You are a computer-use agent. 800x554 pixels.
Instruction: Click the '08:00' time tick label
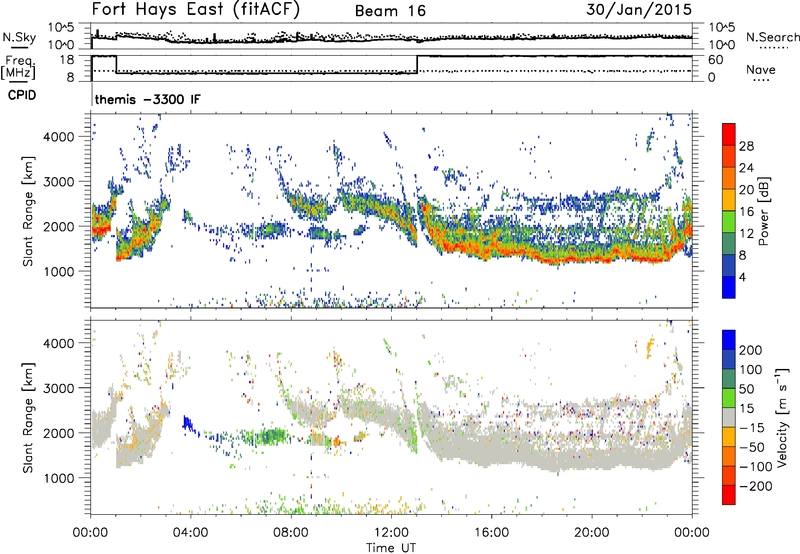coord(291,533)
